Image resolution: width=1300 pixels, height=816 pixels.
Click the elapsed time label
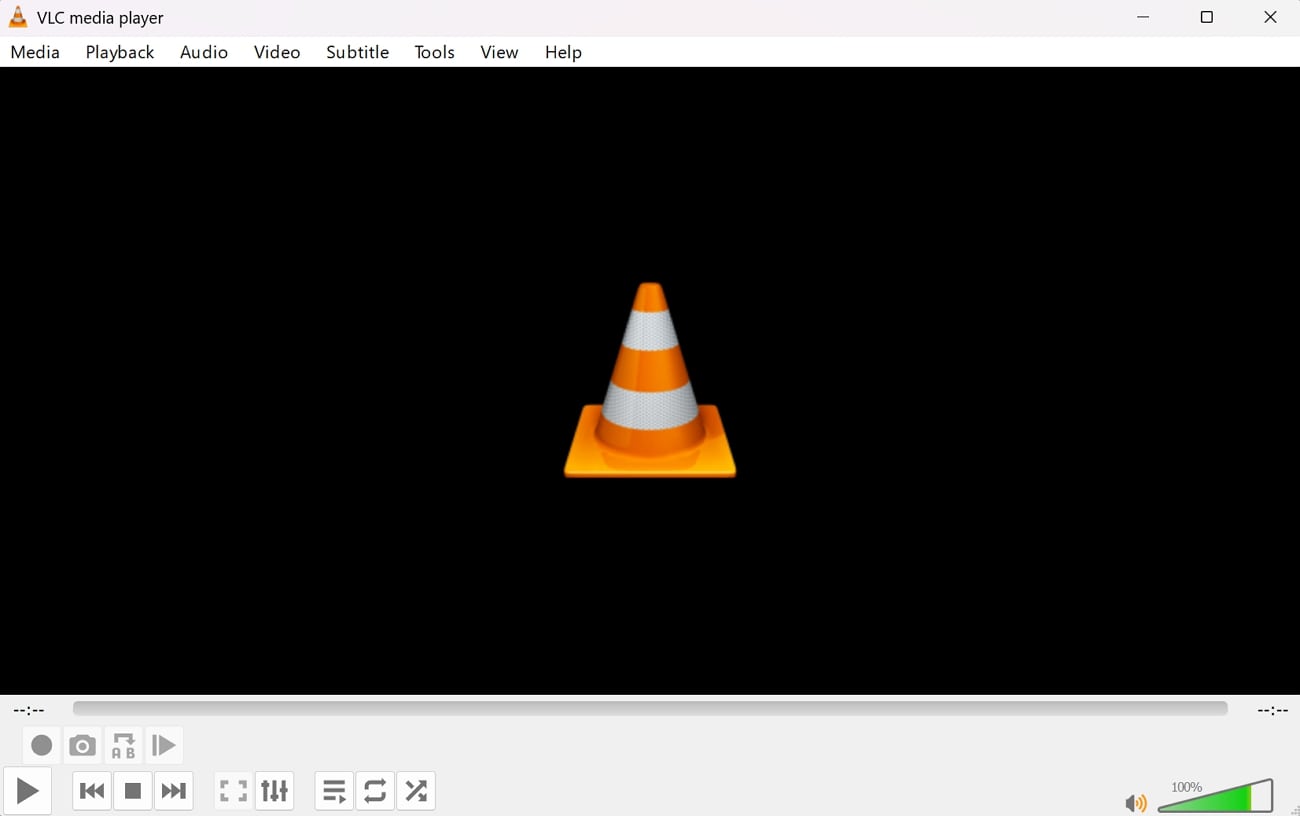[x=29, y=710]
